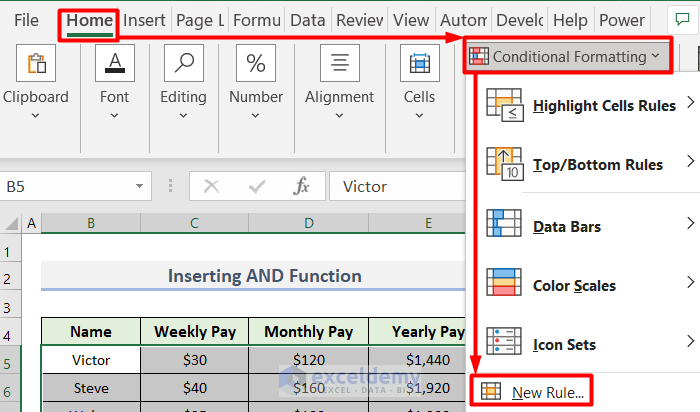Image resolution: width=700 pixels, height=412 pixels.
Task: Click the New Rule table icon
Action: (x=491, y=391)
